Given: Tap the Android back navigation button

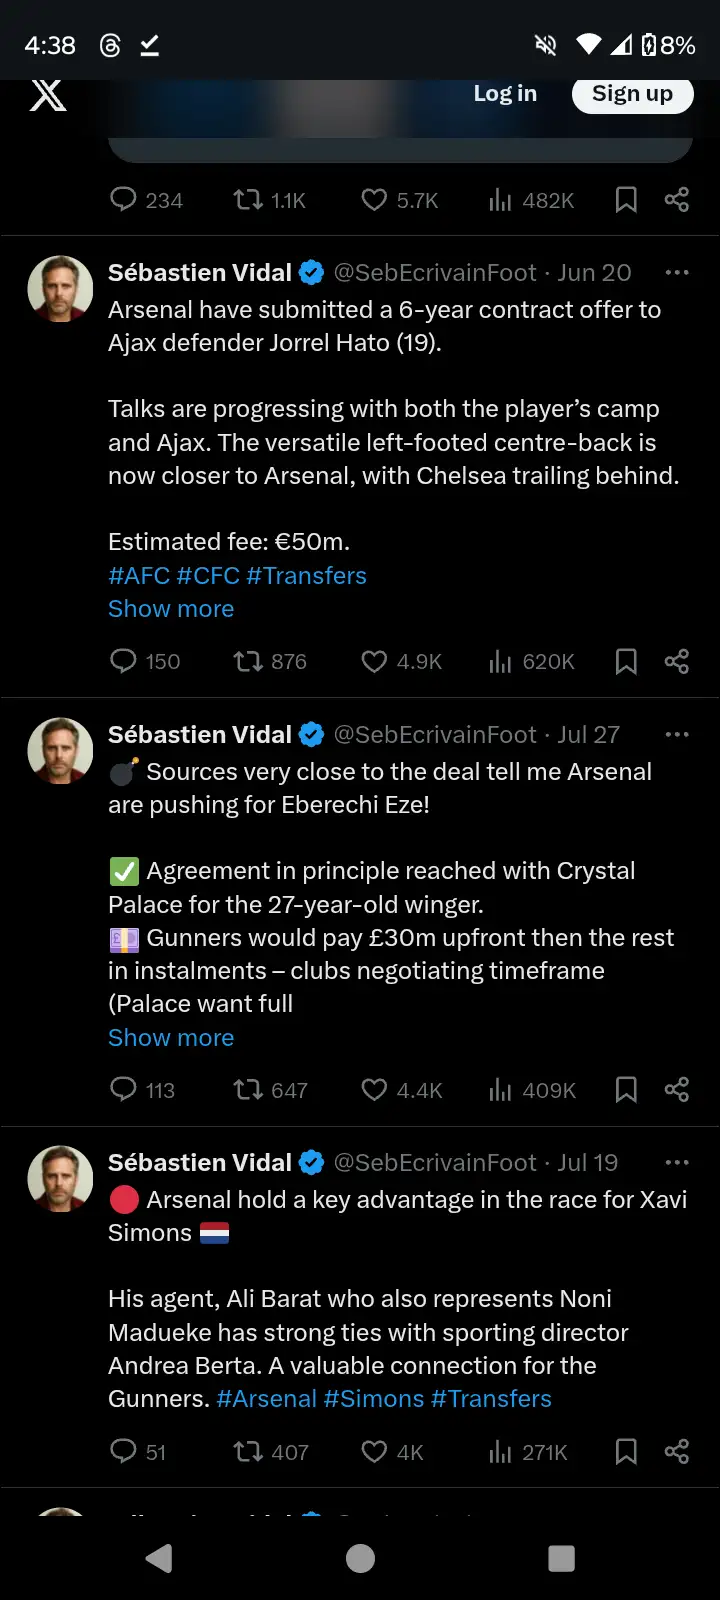Looking at the screenshot, I should pos(159,1558).
